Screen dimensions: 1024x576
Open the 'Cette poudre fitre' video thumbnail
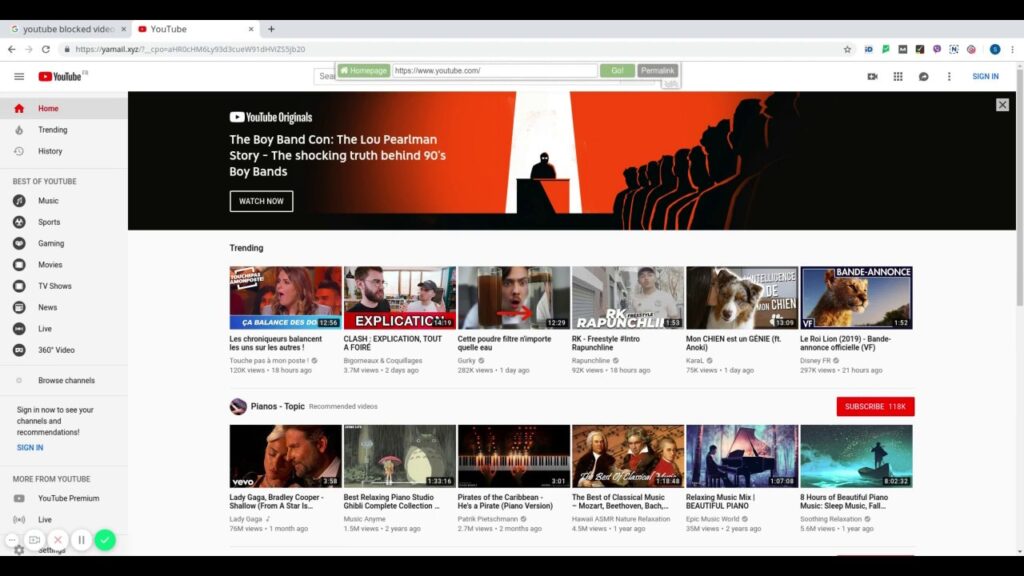click(x=514, y=298)
